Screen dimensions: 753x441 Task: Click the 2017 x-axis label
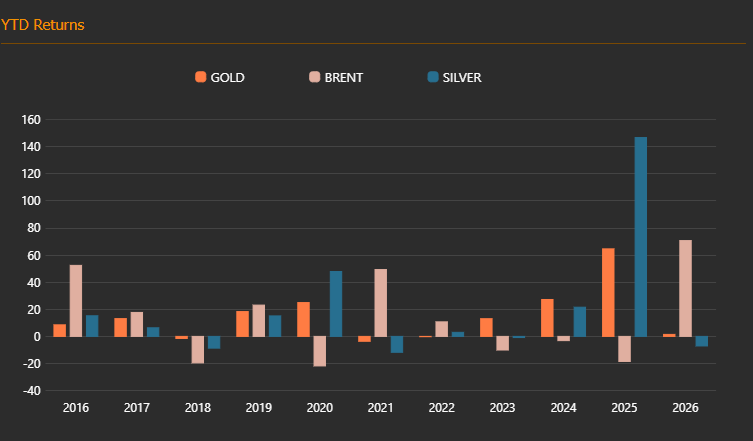pyautogui.click(x=137, y=408)
